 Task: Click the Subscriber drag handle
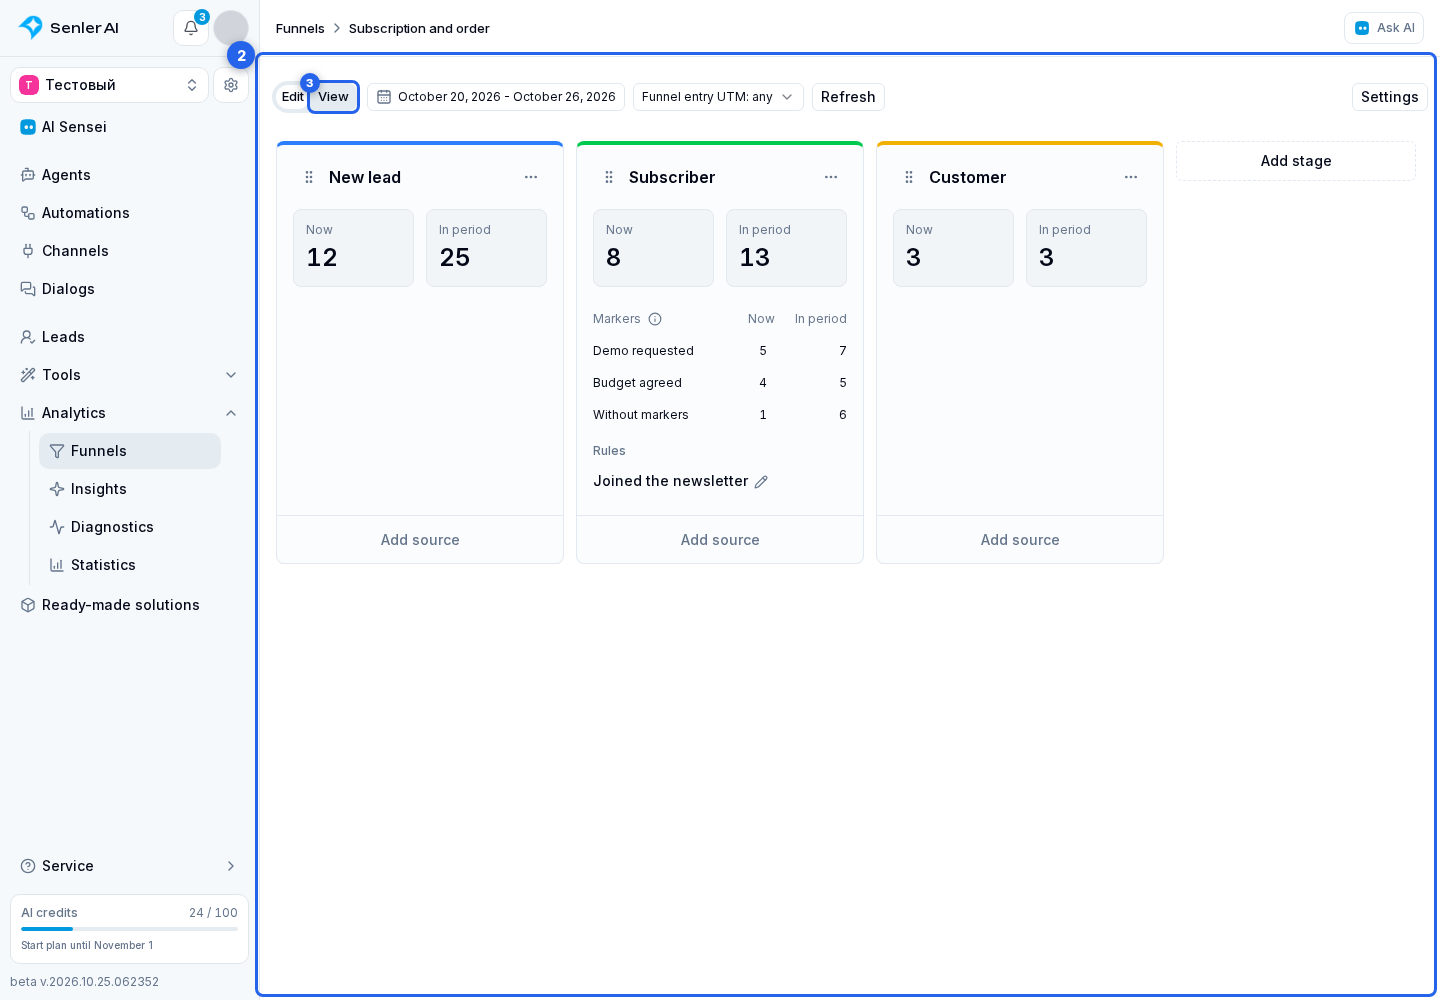coord(609,177)
